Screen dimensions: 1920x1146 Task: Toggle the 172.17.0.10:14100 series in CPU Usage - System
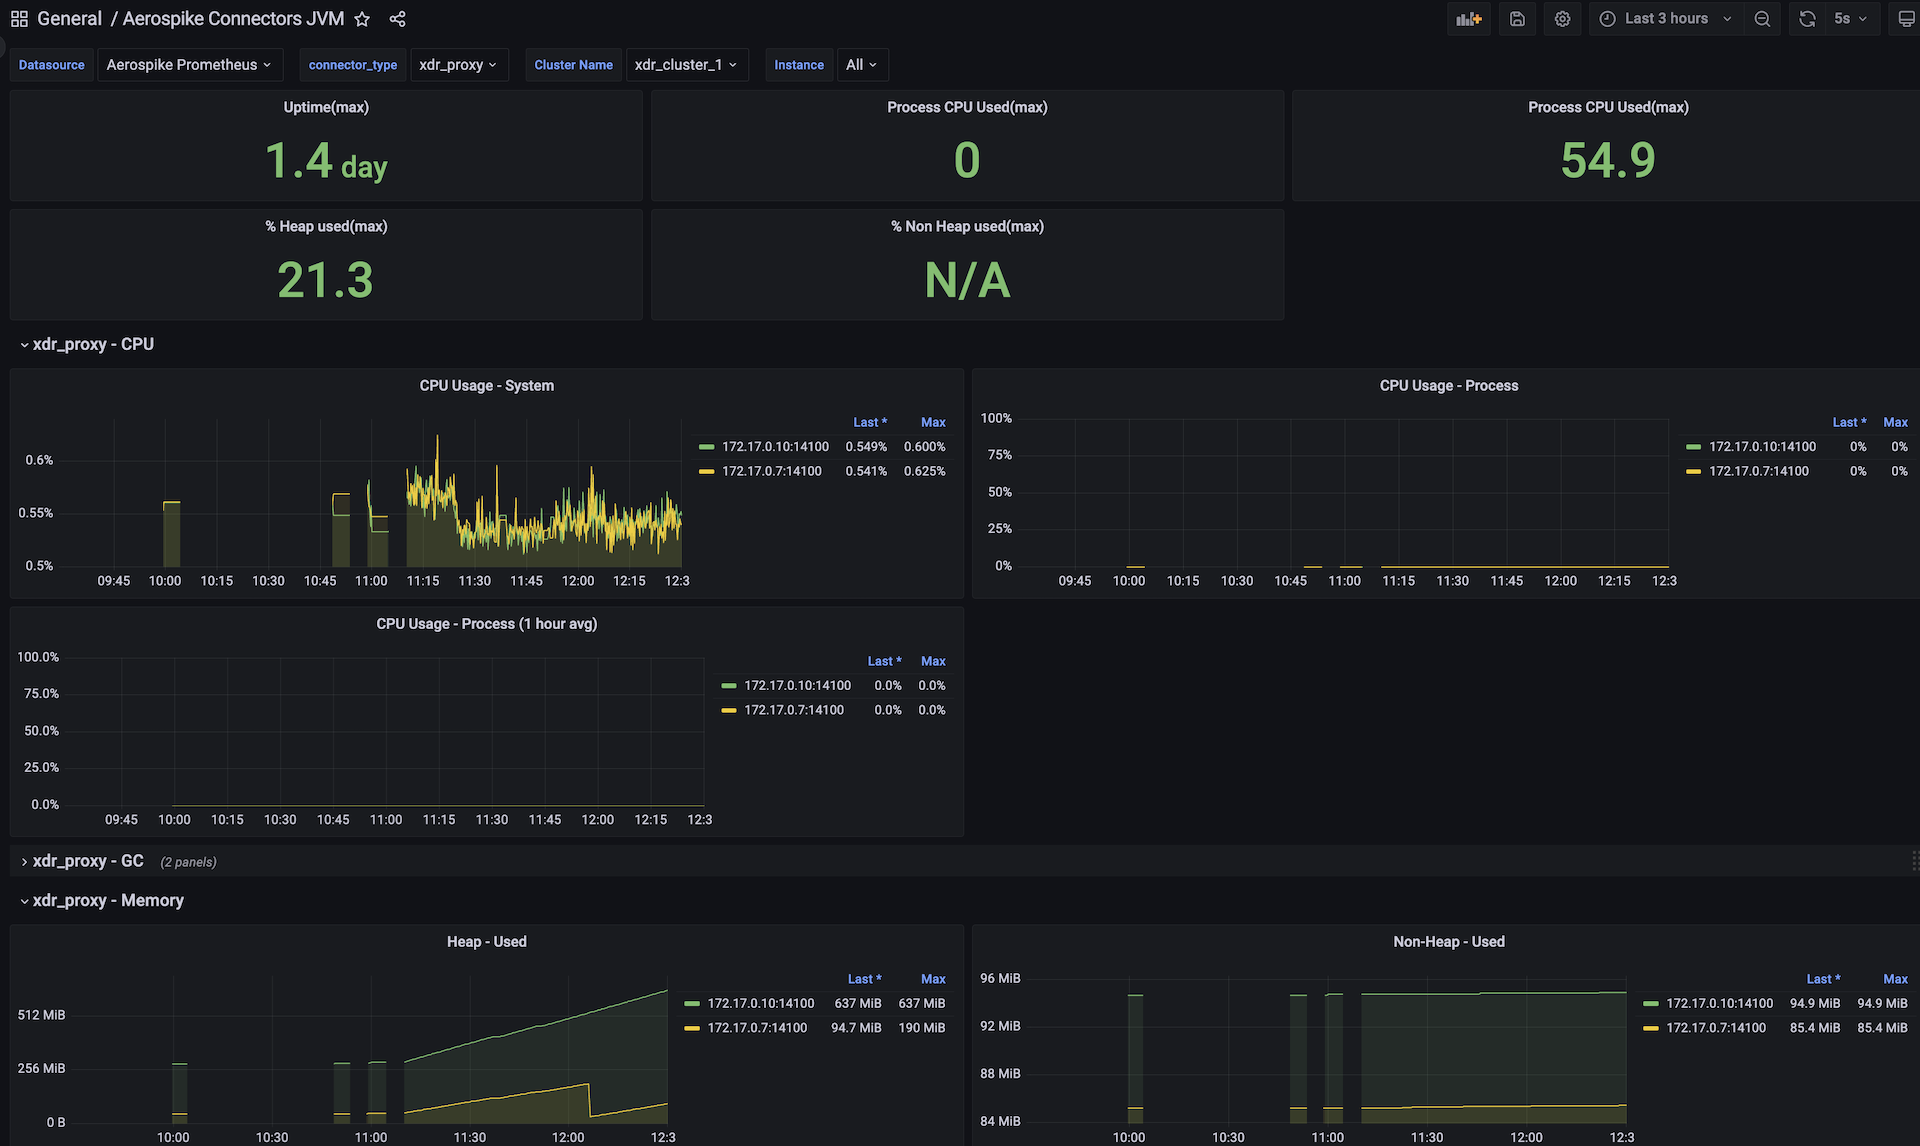[x=775, y=447]
